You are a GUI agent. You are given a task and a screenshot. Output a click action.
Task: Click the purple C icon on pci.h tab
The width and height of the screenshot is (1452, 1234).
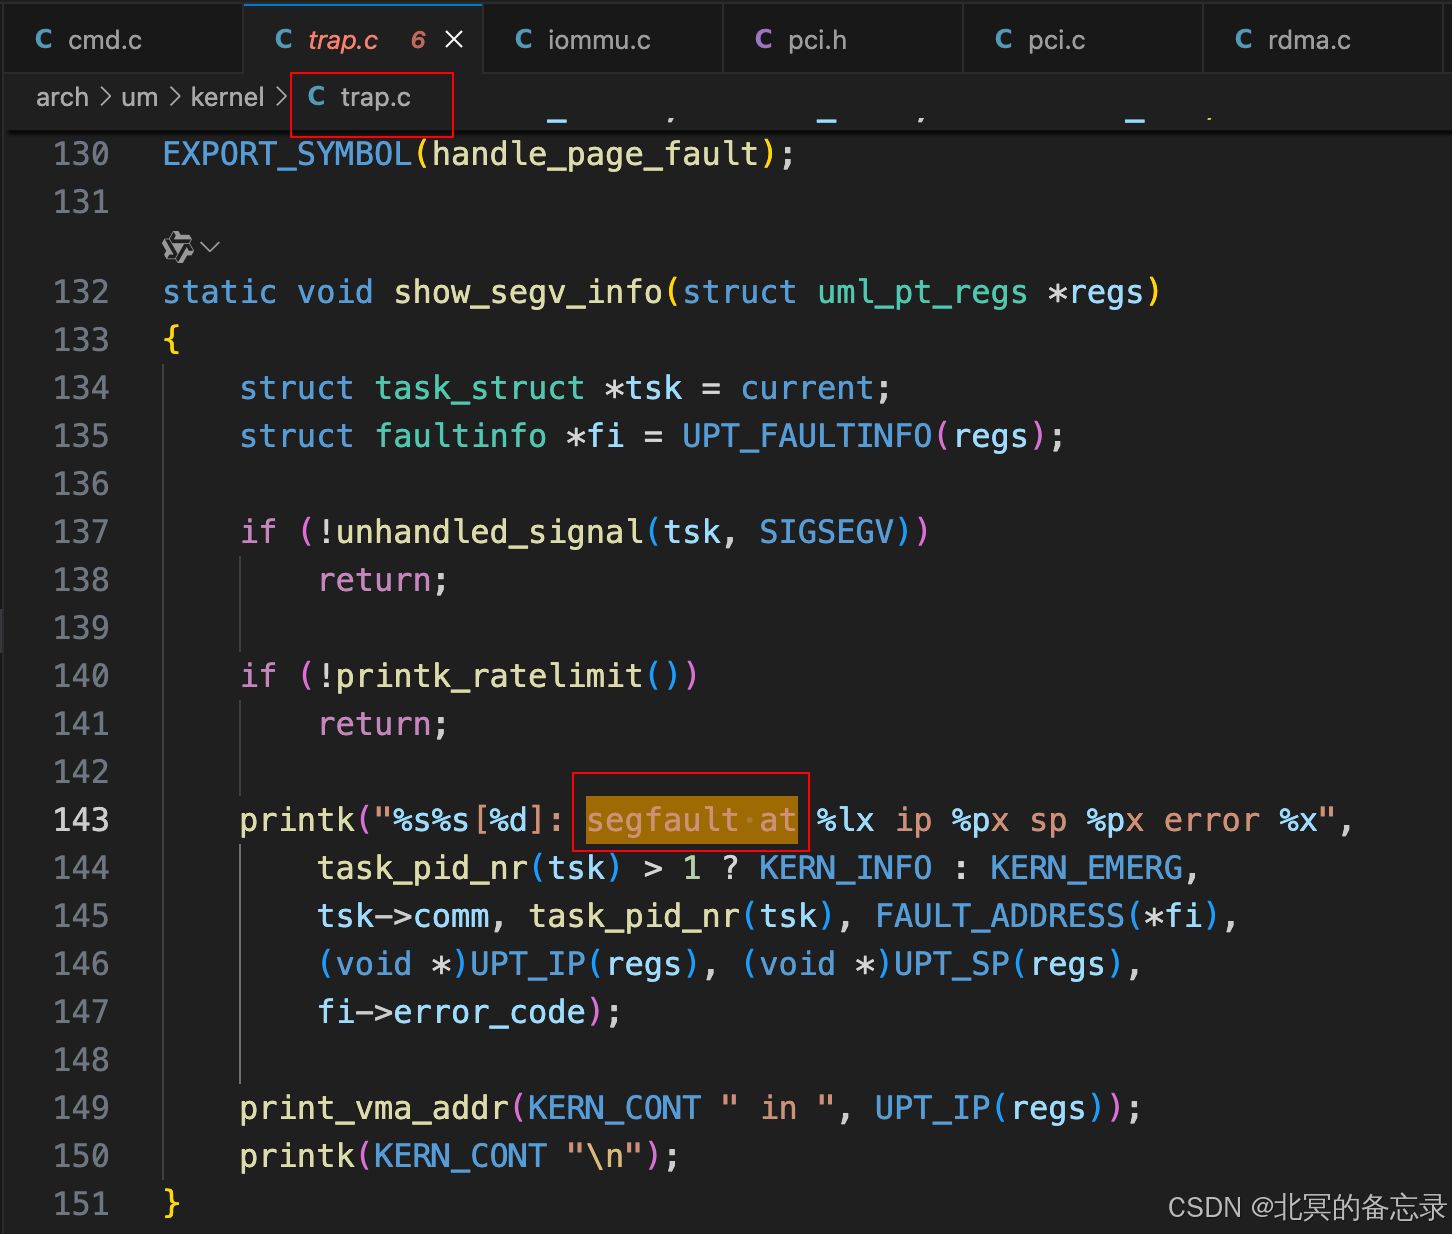click(764, 39)
